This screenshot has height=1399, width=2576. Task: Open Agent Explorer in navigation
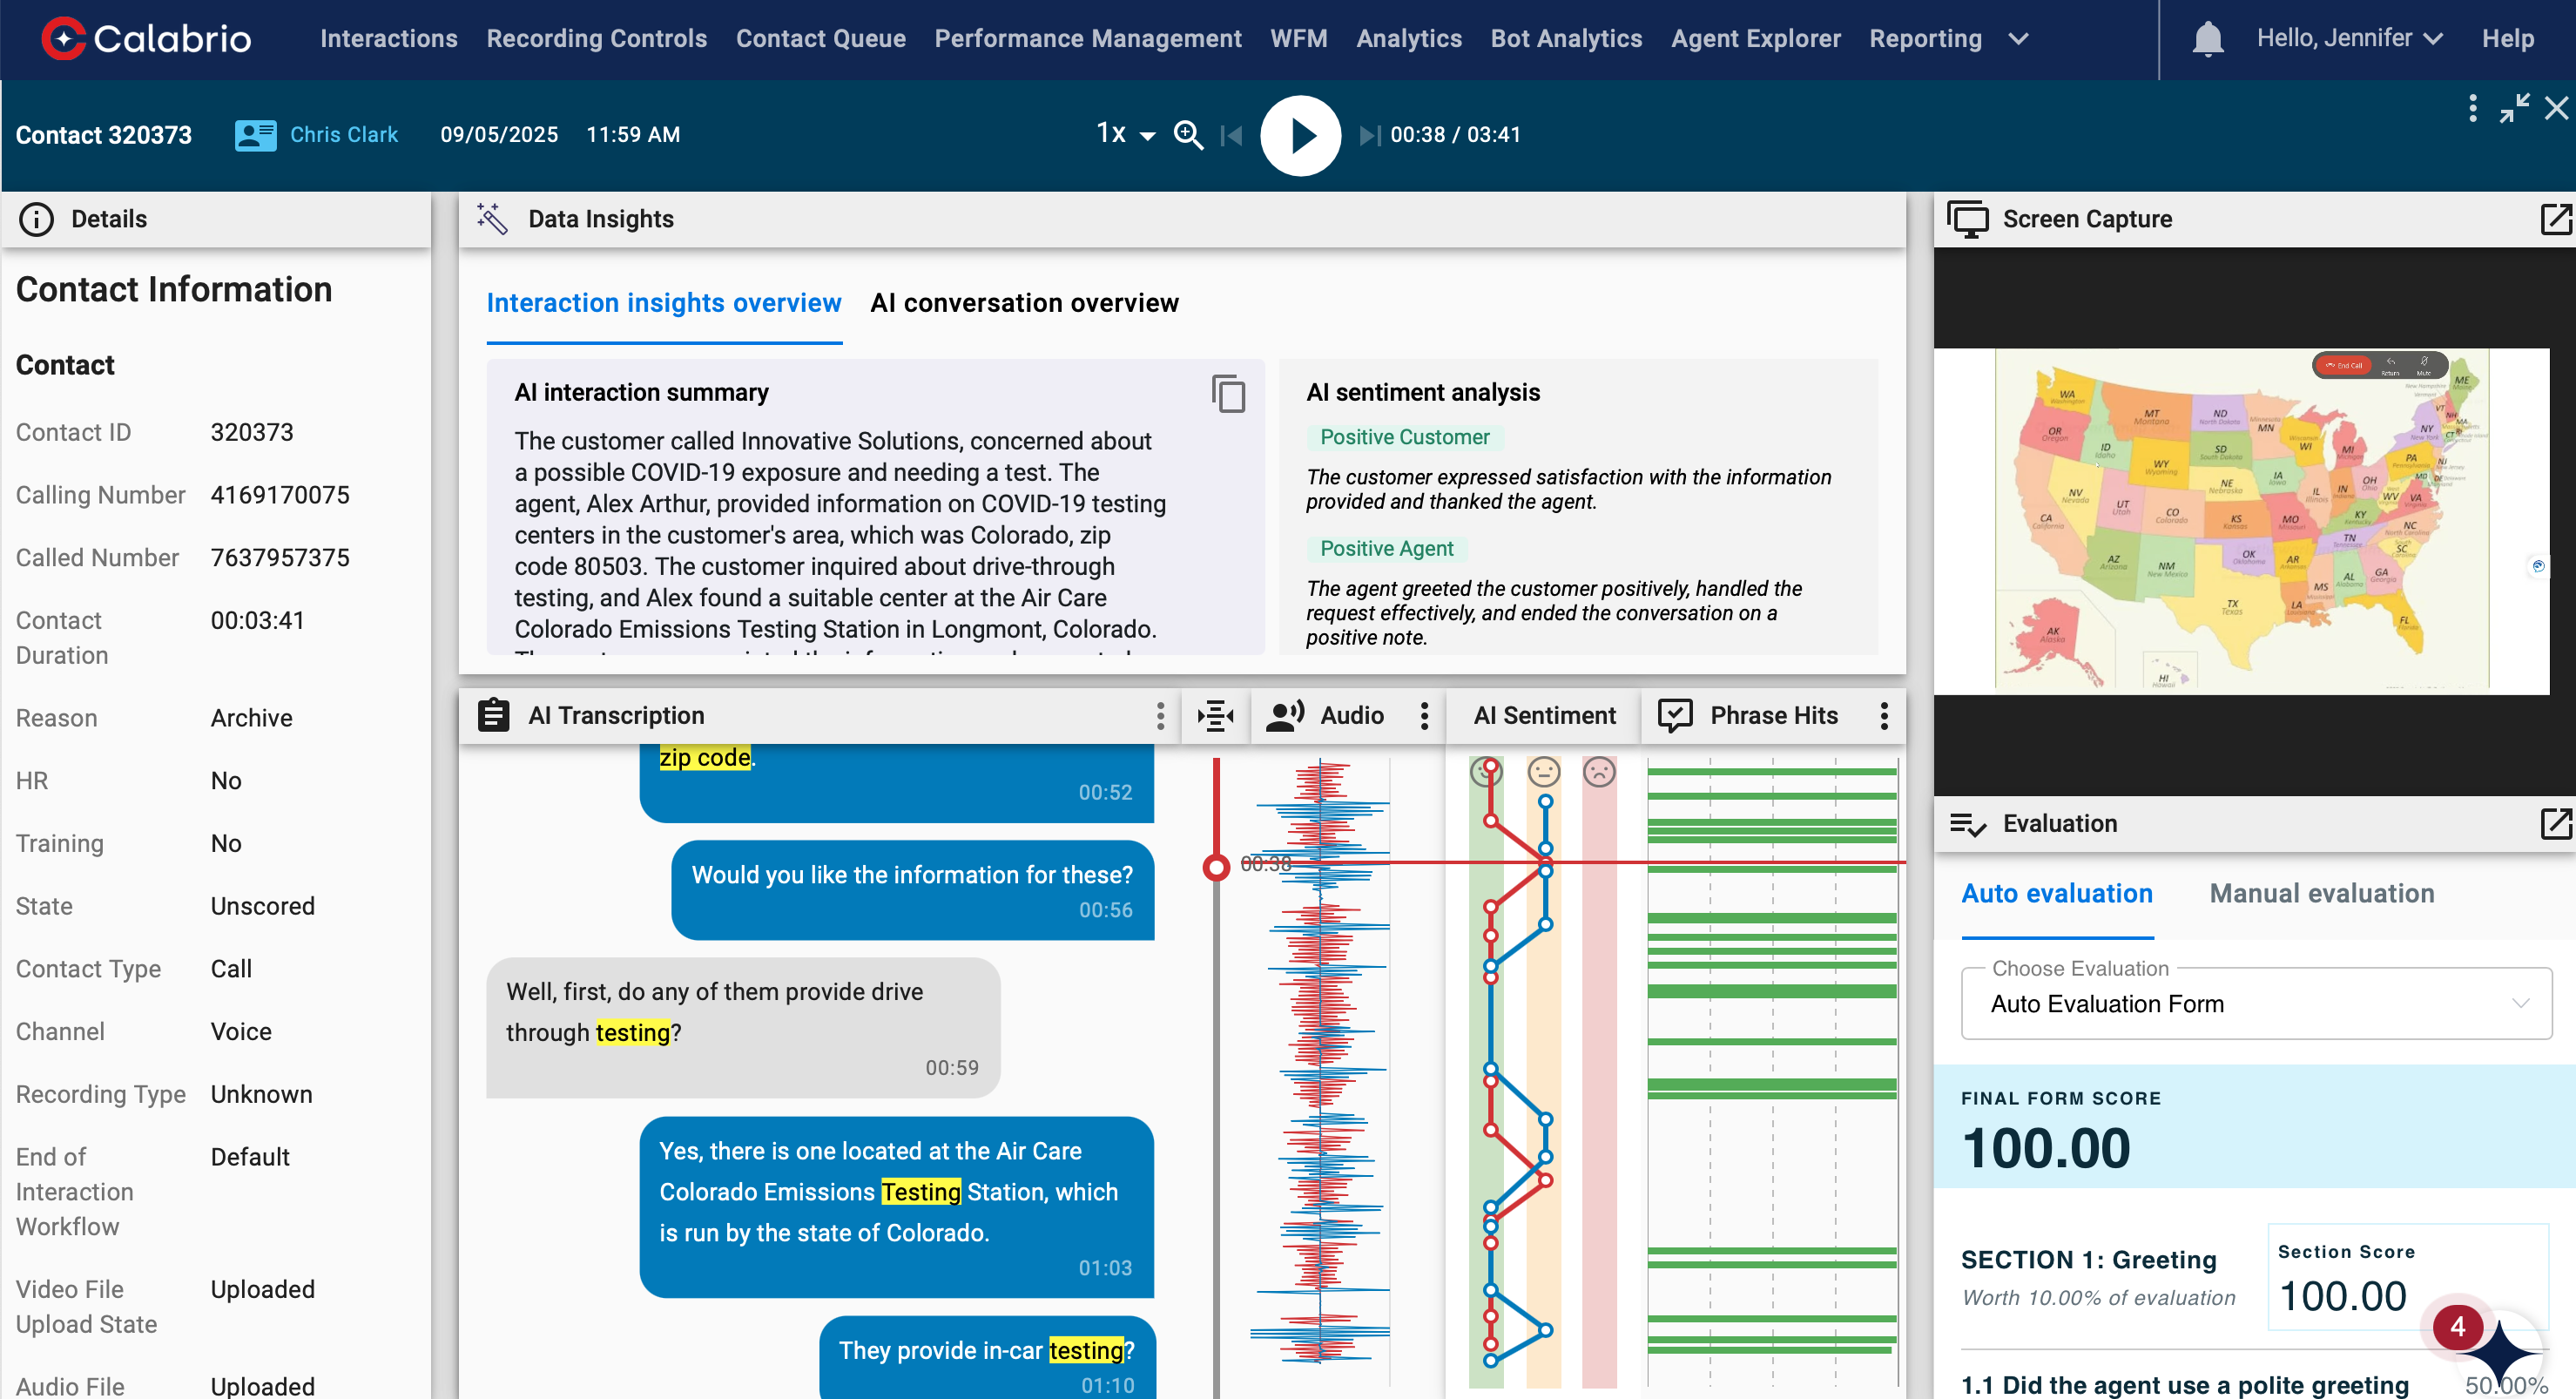pos(1755,39)
